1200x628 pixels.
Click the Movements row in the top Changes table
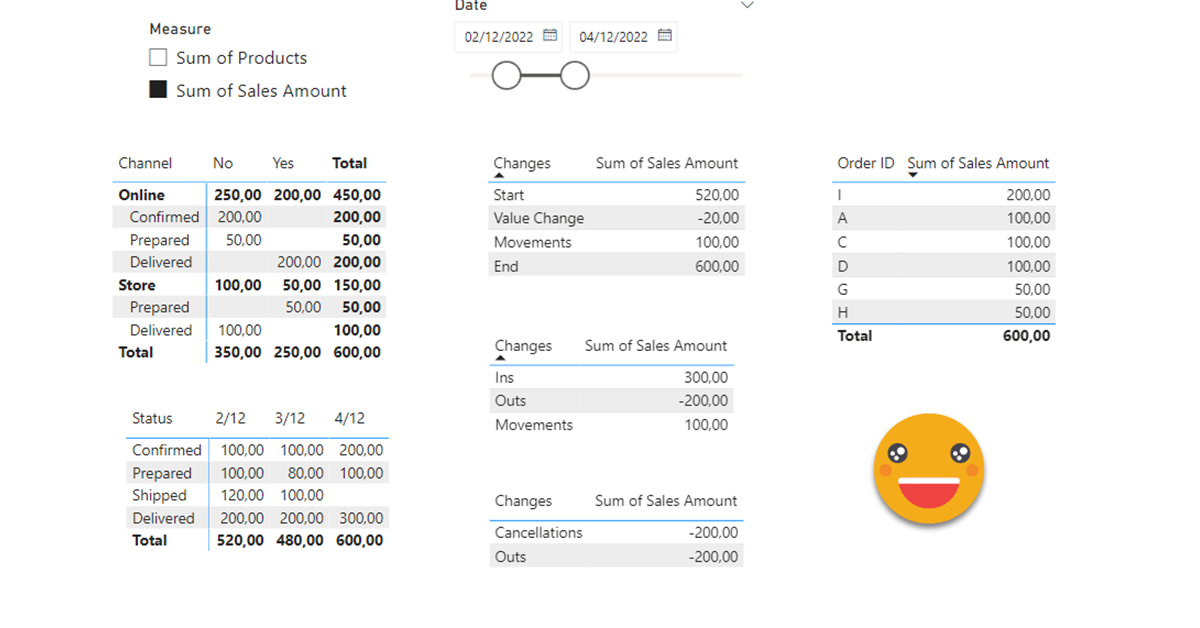pyautogui.click(x=532, y=241)
